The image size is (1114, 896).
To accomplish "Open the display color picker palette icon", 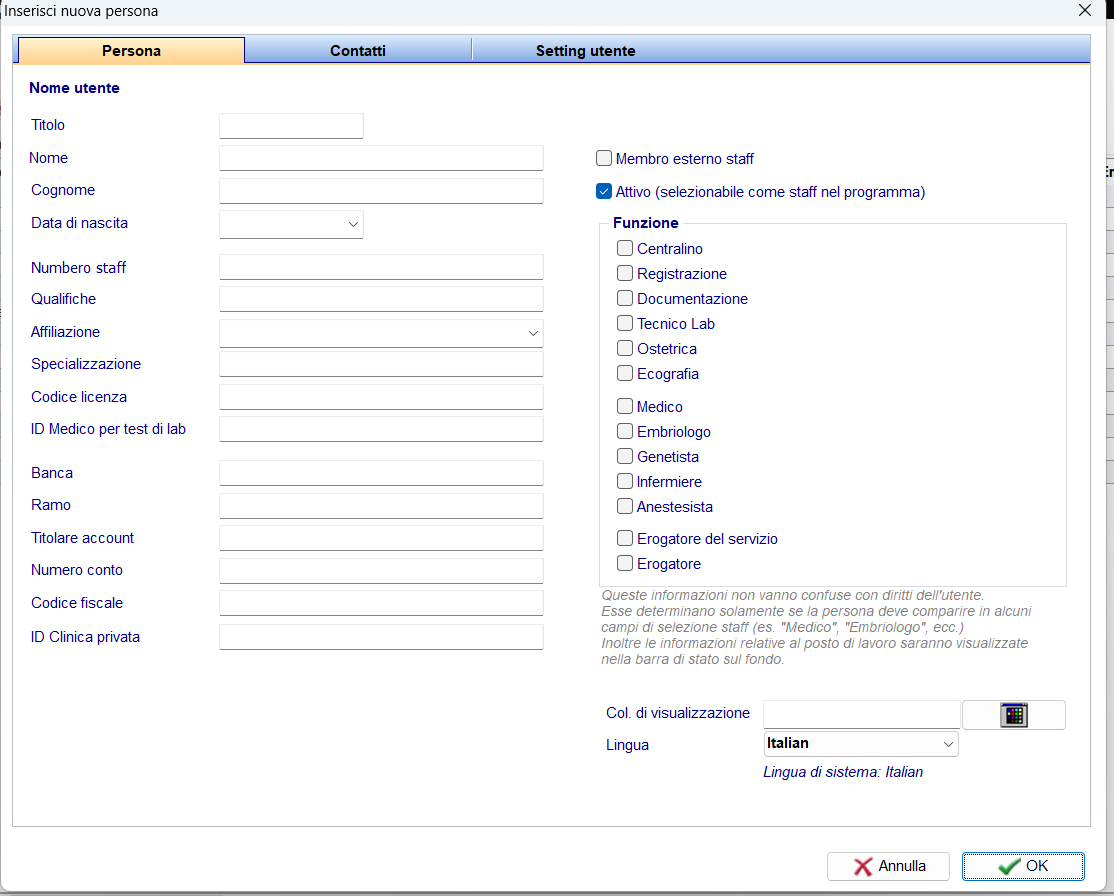I will click(1014, 715).
